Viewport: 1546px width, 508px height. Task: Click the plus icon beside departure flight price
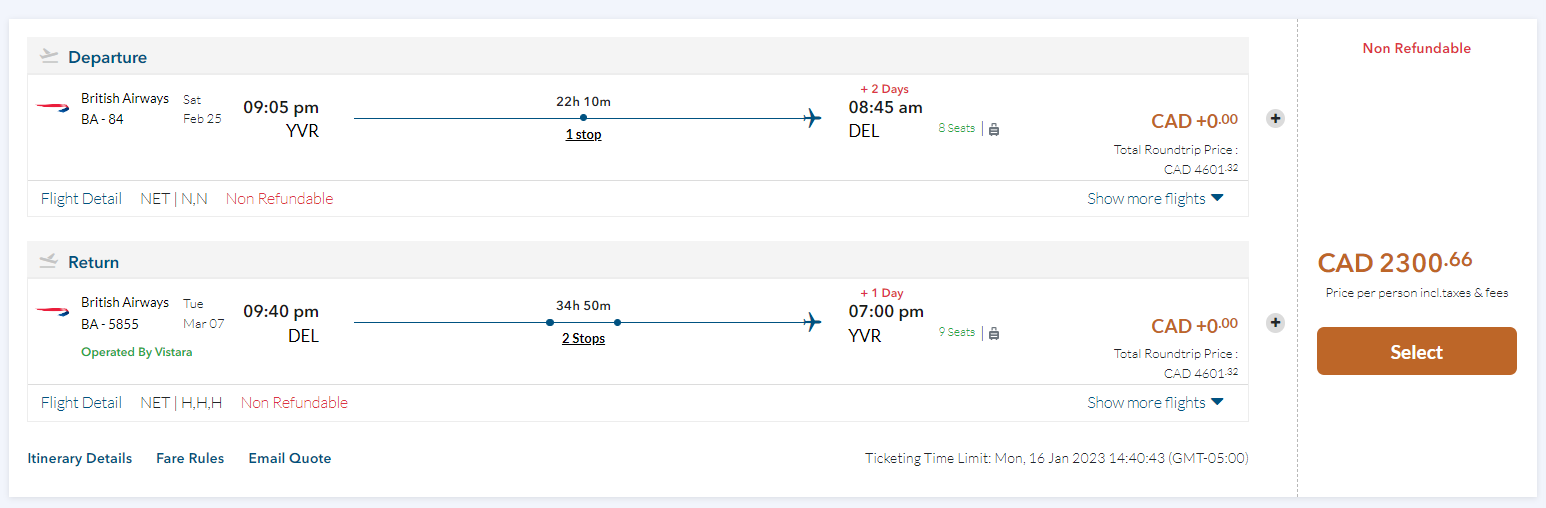(x=1275, y=118)
